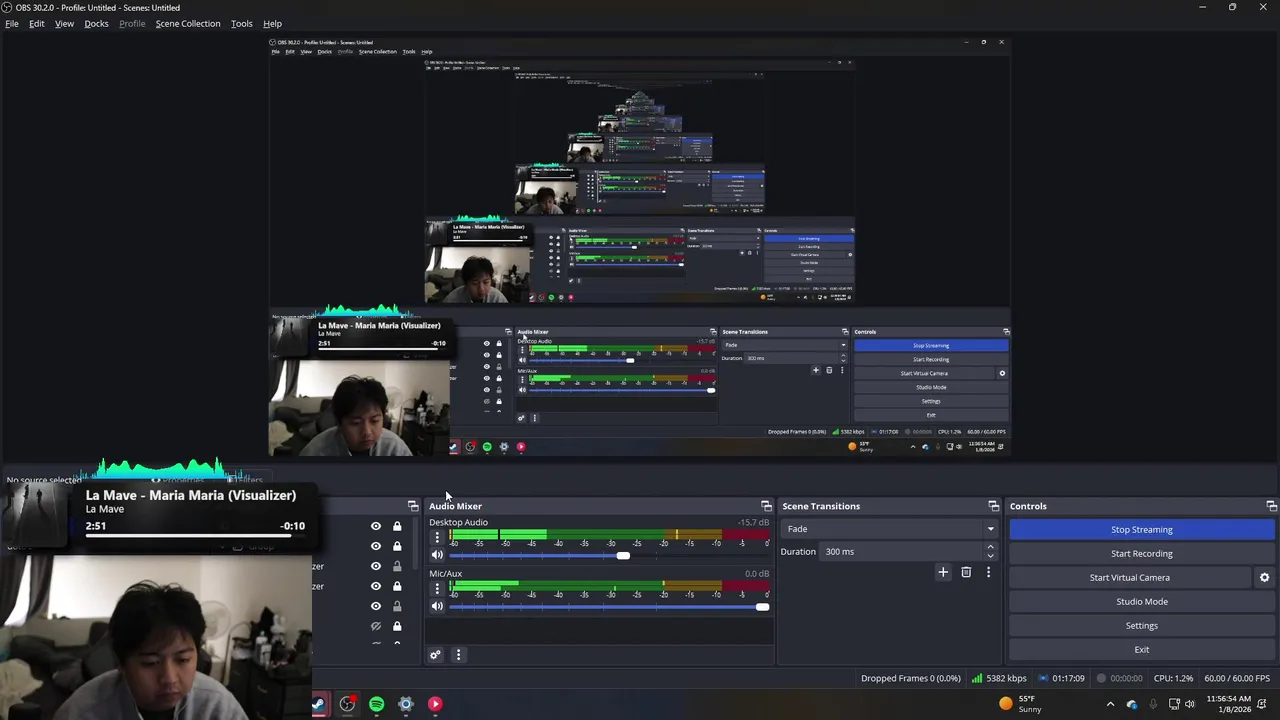Open Desktop Audio three-dot options menu
Image resolution: width=1280 pixels, height=720 pixels.
[437, 538]
